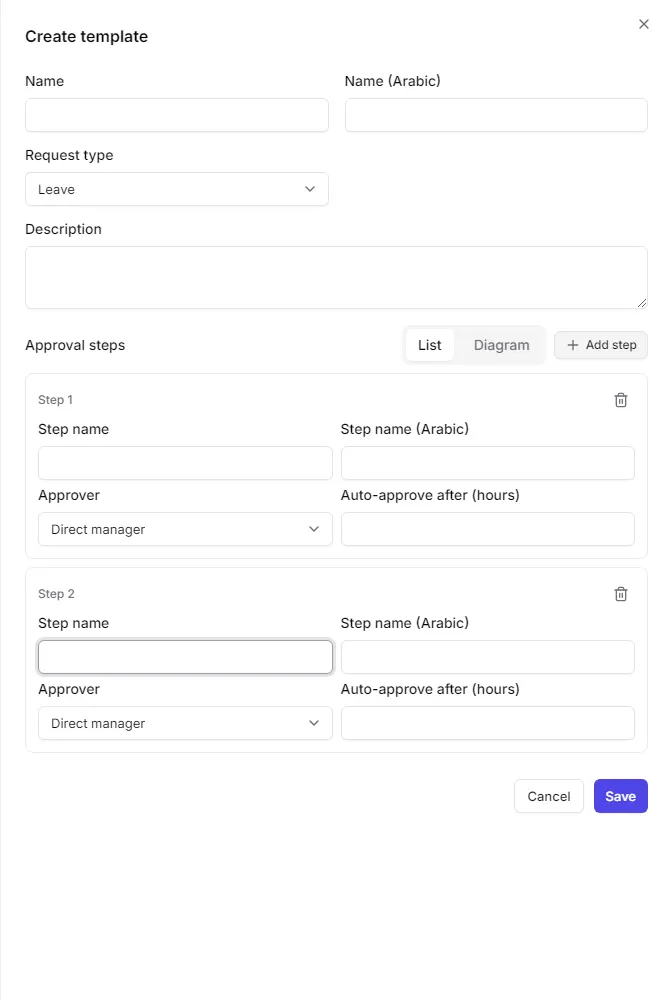
Task: Cancel the template creation
Action: point(548,796)
